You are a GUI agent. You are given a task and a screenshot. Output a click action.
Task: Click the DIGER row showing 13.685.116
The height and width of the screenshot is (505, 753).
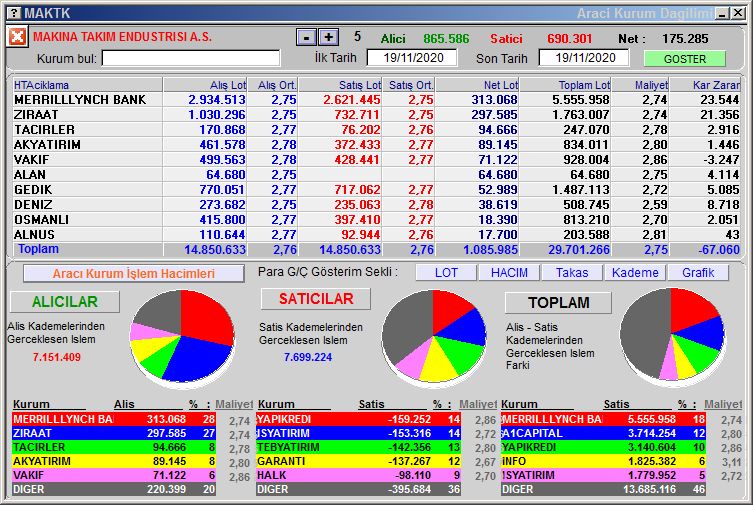[603, 489]
